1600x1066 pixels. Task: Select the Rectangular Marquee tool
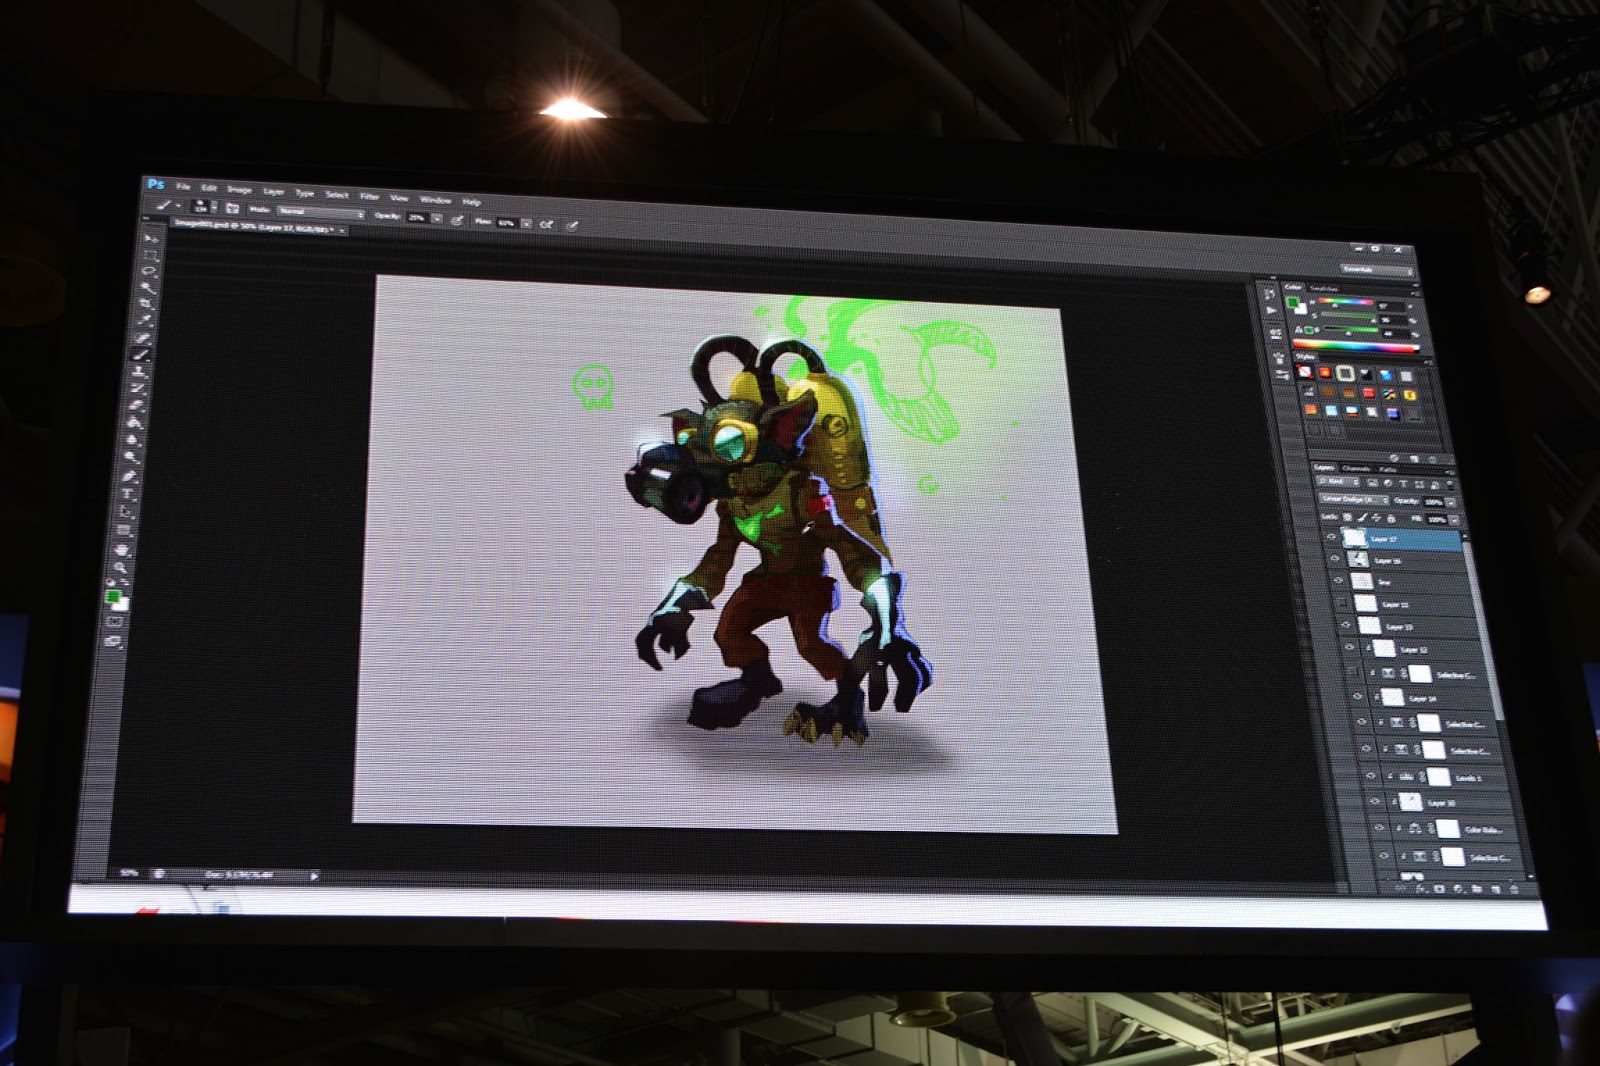[149, 255]
